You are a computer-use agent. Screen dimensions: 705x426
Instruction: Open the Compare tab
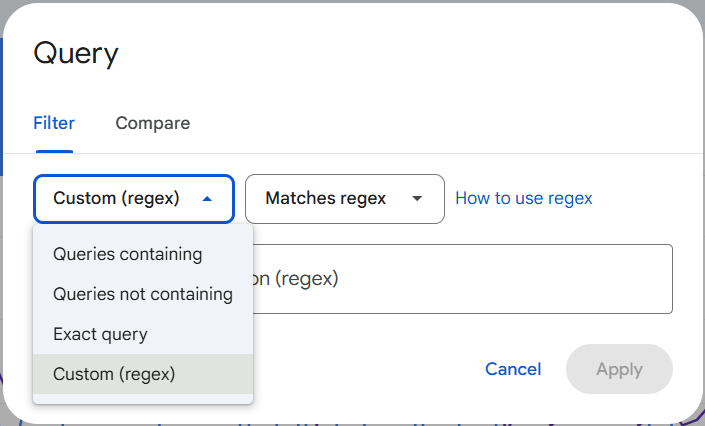click(x=152, y=124)
